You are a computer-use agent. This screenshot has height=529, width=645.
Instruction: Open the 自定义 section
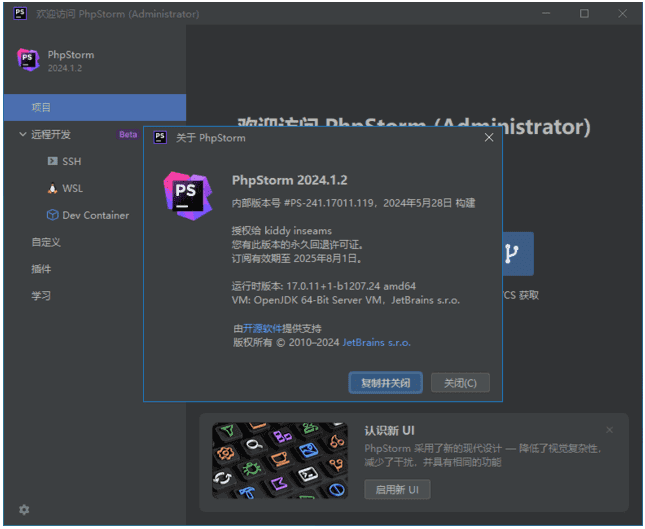[46, 242]
